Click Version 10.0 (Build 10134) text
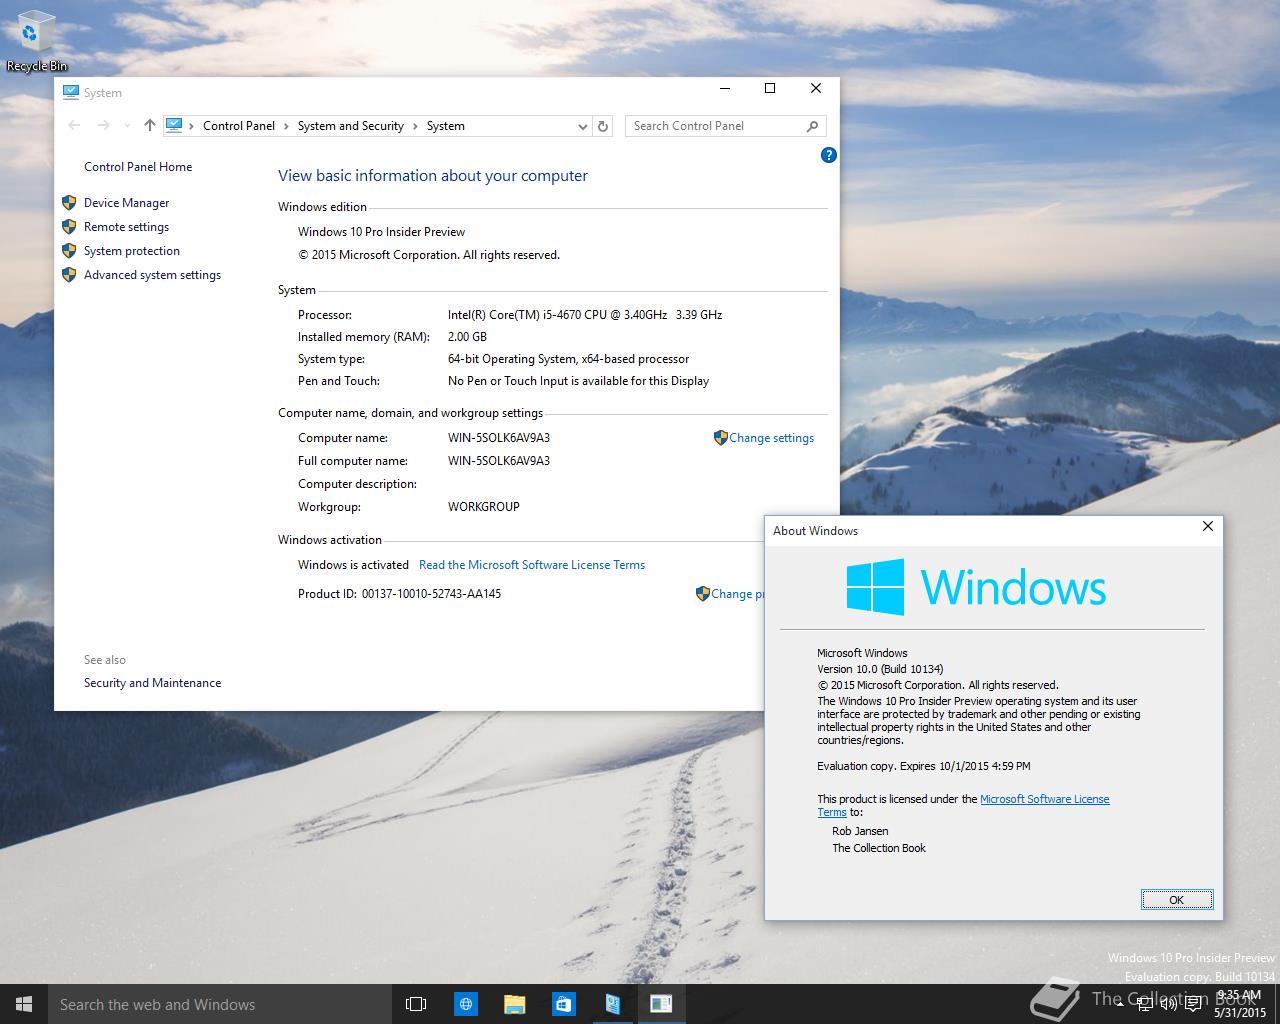The height and width of the screenshot is (1024, 1280). pyautogui.click(x=880, y=669)
